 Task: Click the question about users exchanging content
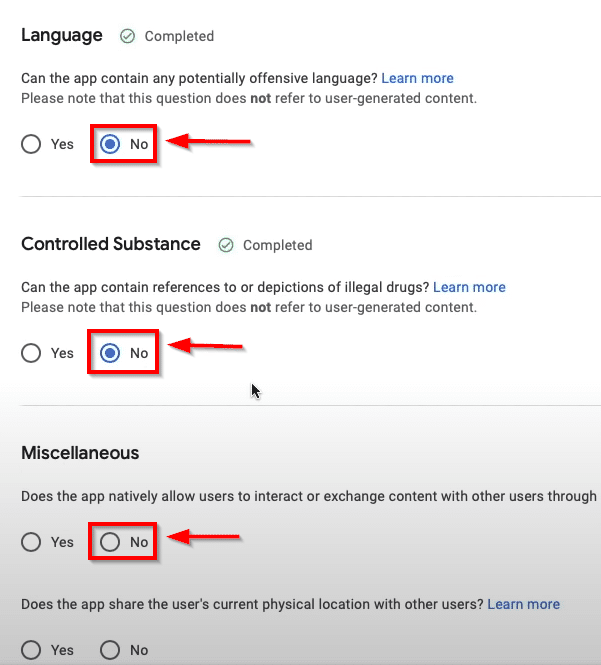click(x=309, y=496)
